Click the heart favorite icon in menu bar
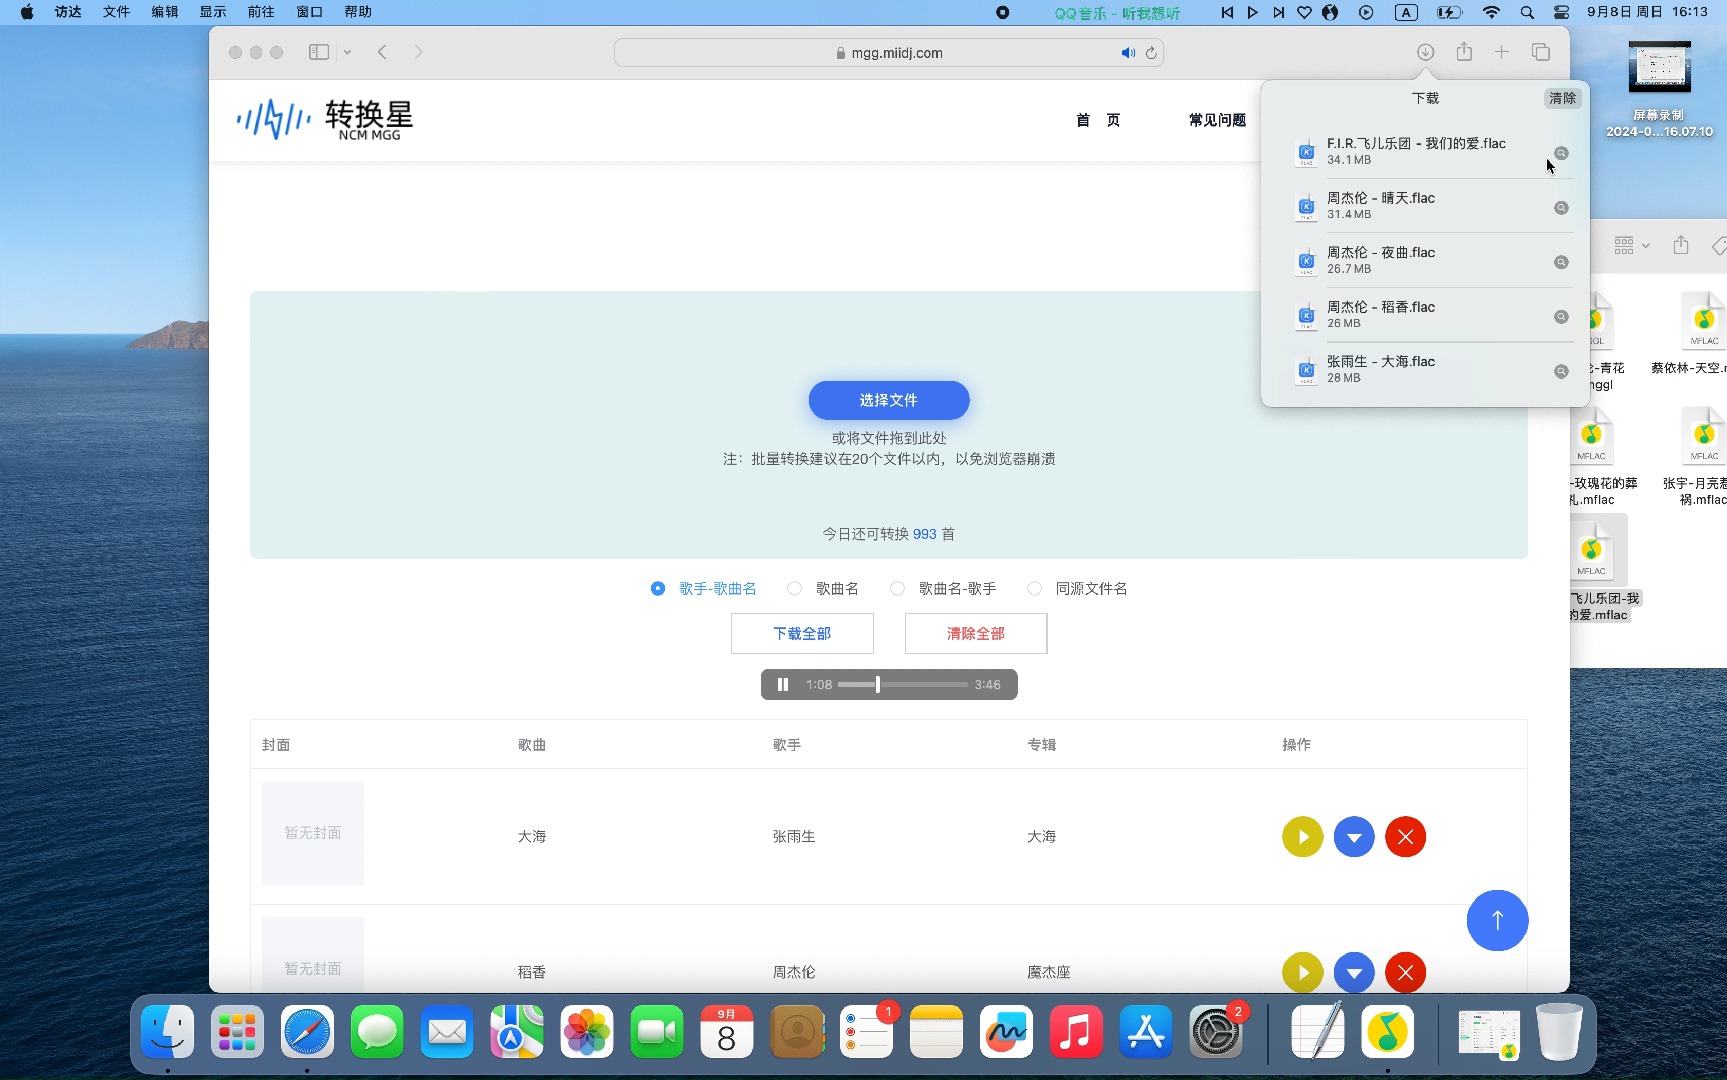The height and width of the screenshot is (1080, 1727). click(1304, 12)
